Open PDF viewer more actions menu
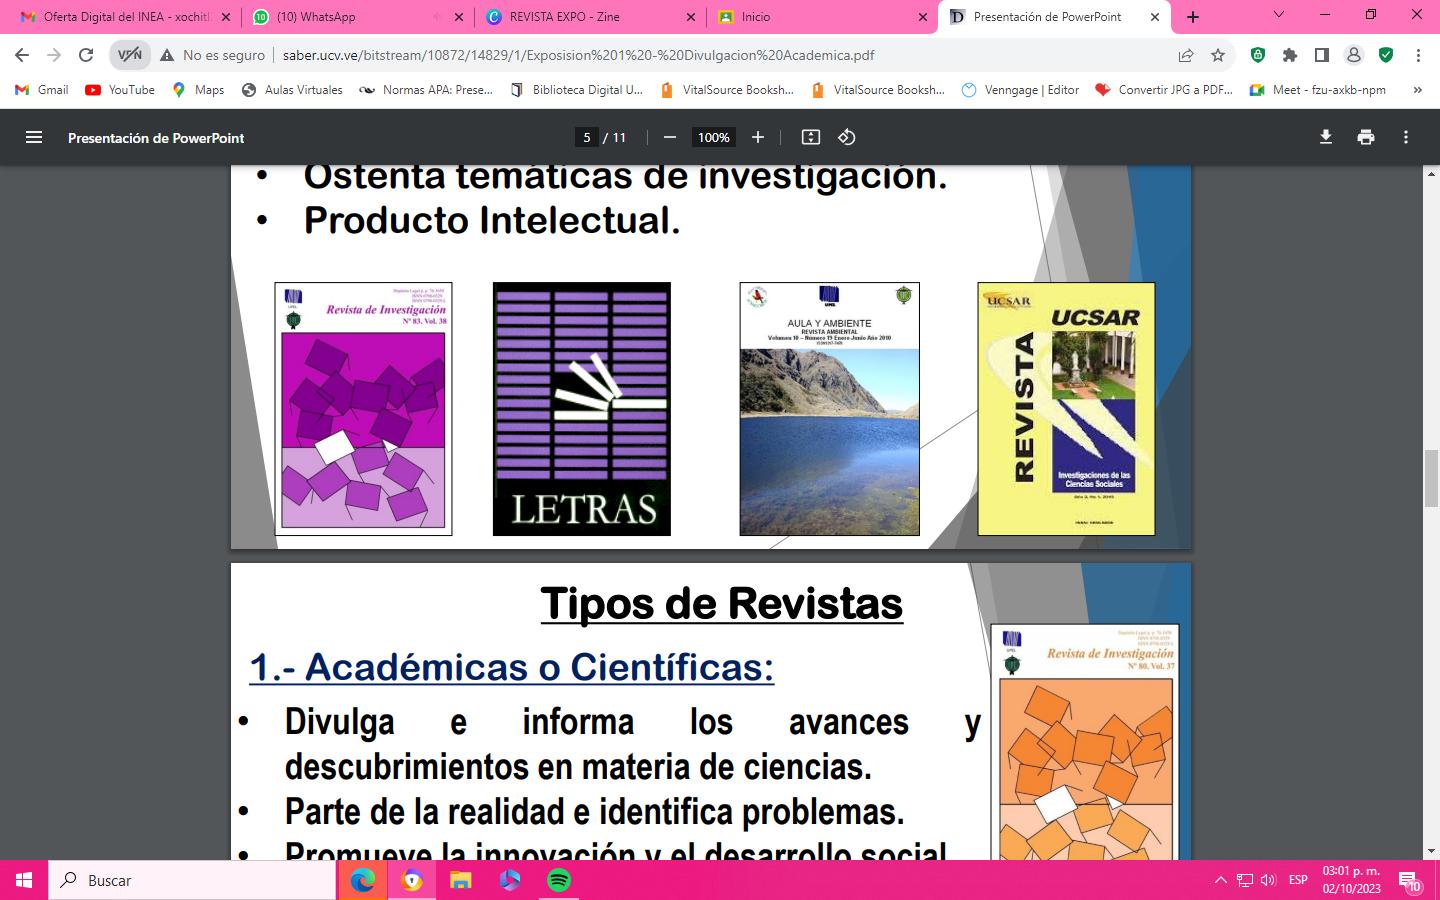The height and width of the screenshot is (900, 1440). (x=1406, y=137)
